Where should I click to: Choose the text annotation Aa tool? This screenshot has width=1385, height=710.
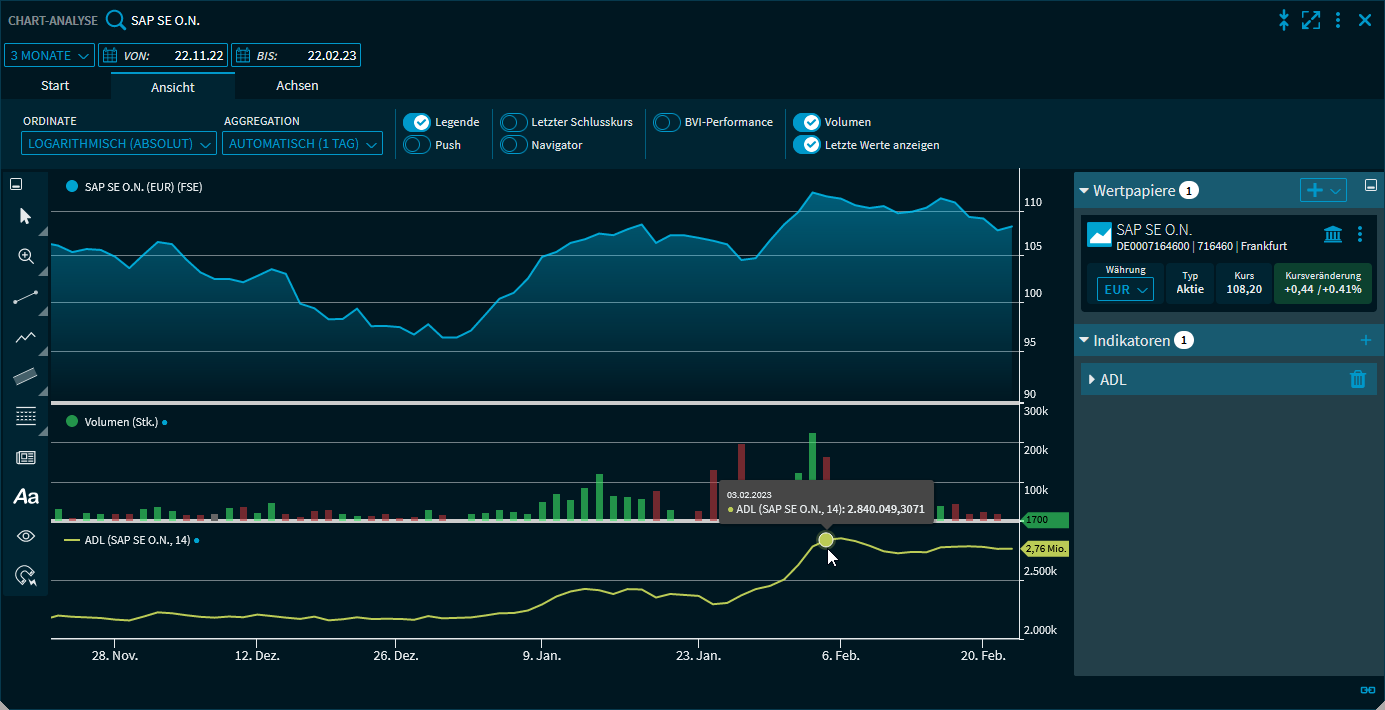click(x=26, y=497)
